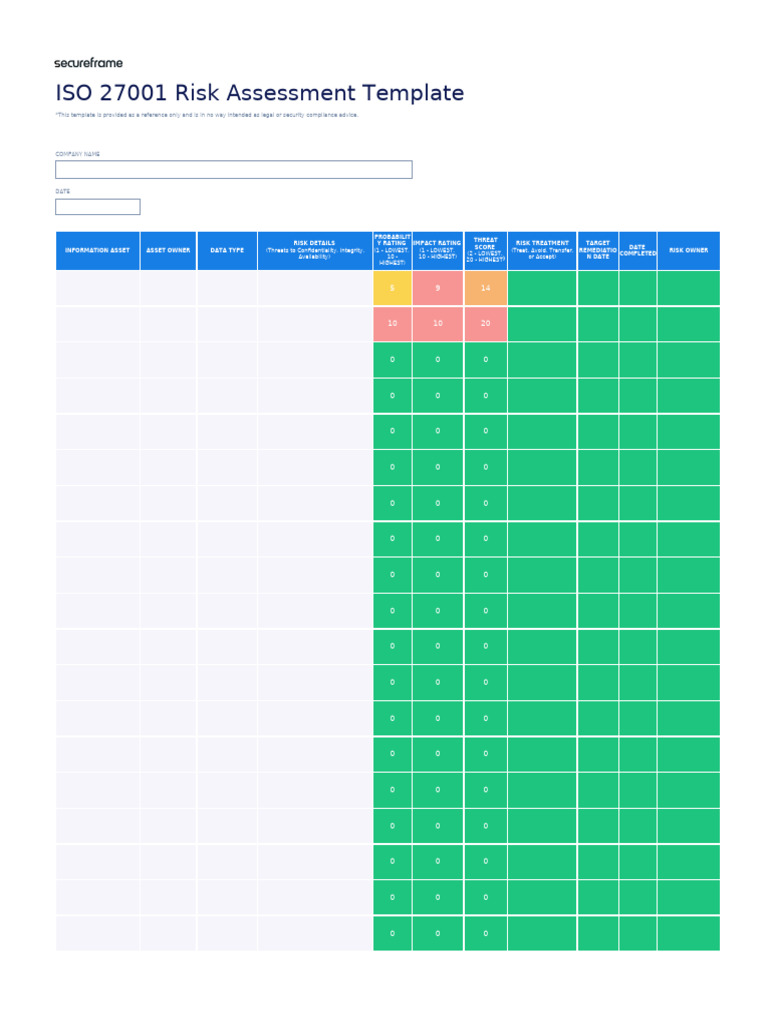The image size is (768, 1024).
Task: Click the Impact Rating column header
Action: tap(437, 251)
